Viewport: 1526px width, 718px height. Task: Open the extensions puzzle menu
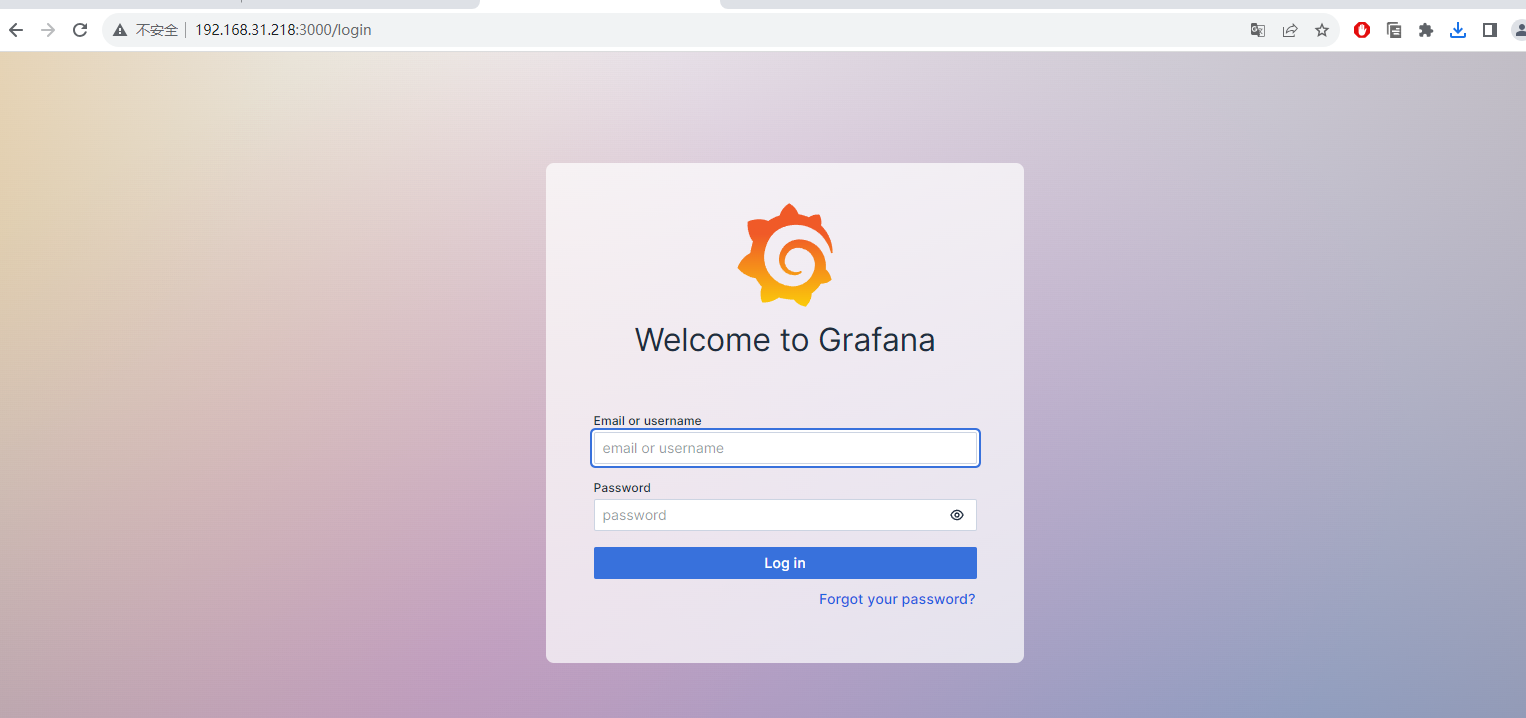[1426, 30]
